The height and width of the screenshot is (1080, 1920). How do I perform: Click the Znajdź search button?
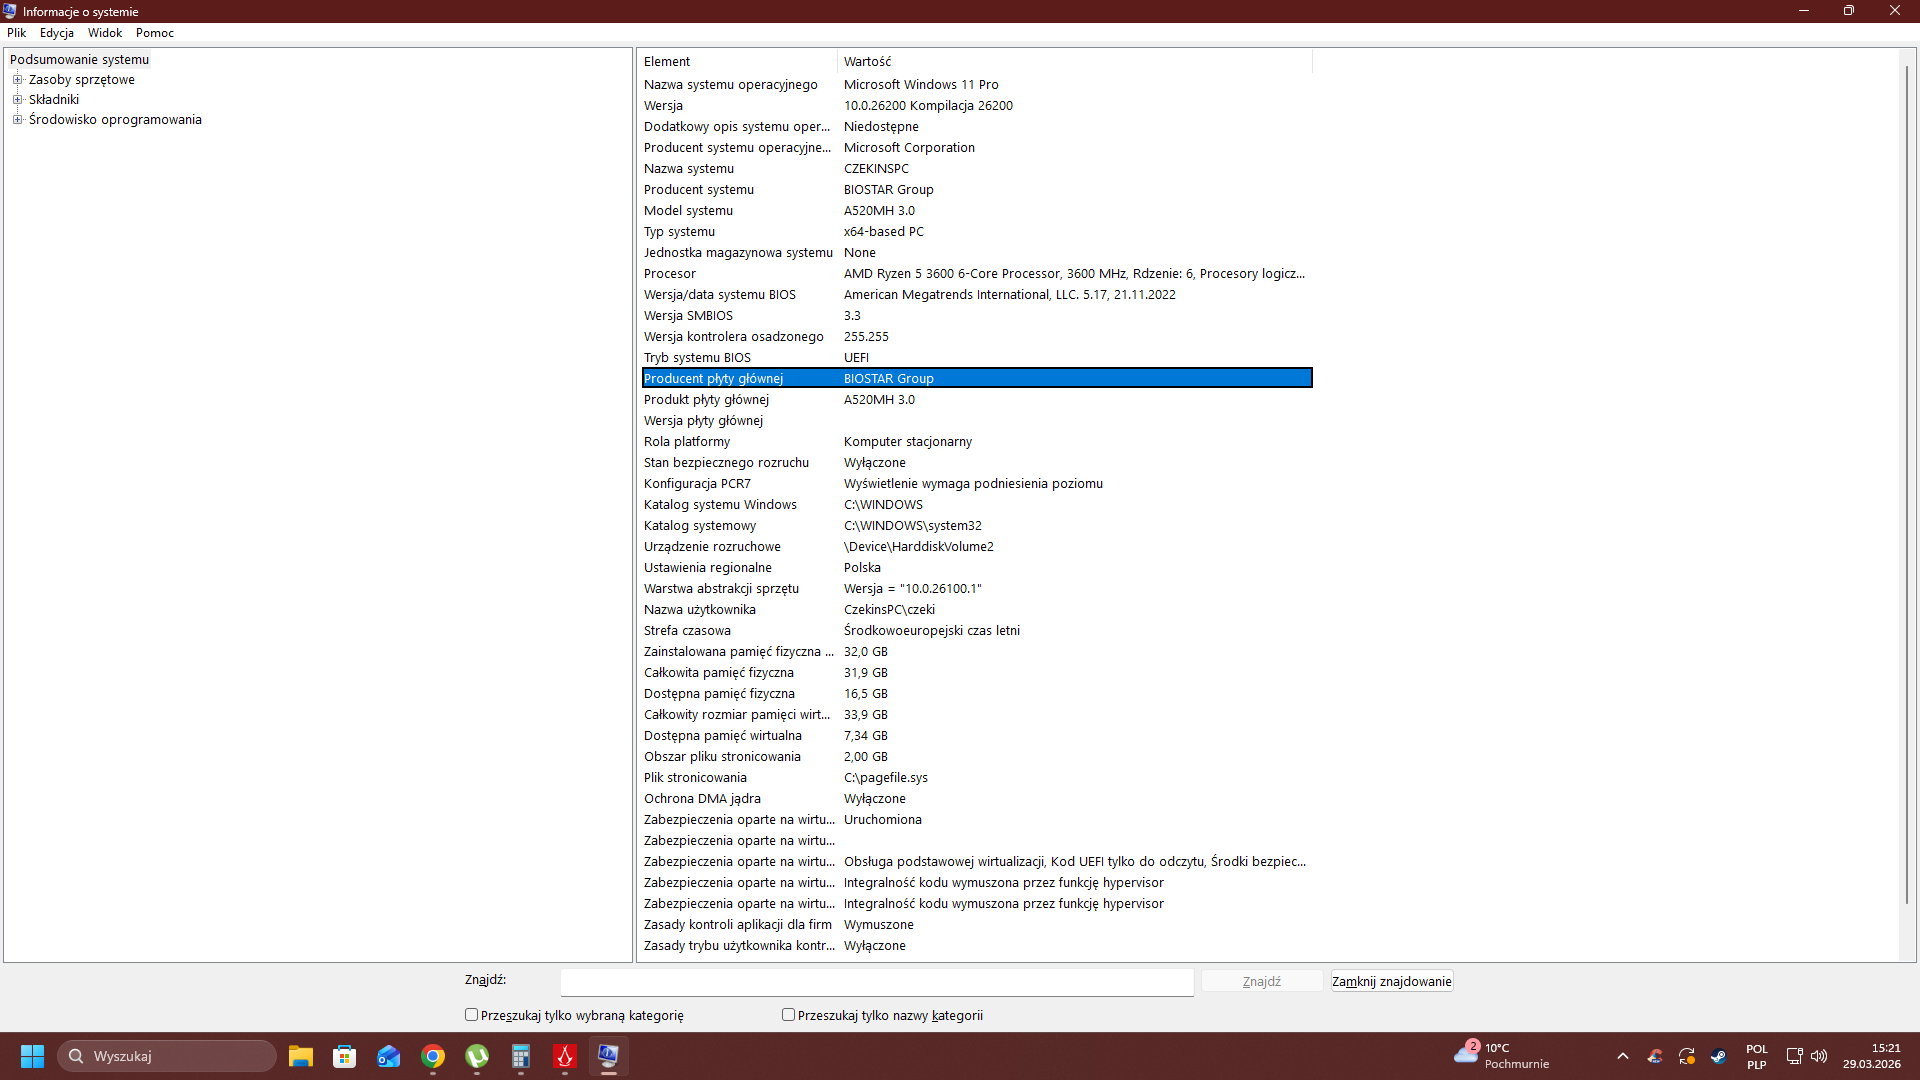tap(1262, 982)
